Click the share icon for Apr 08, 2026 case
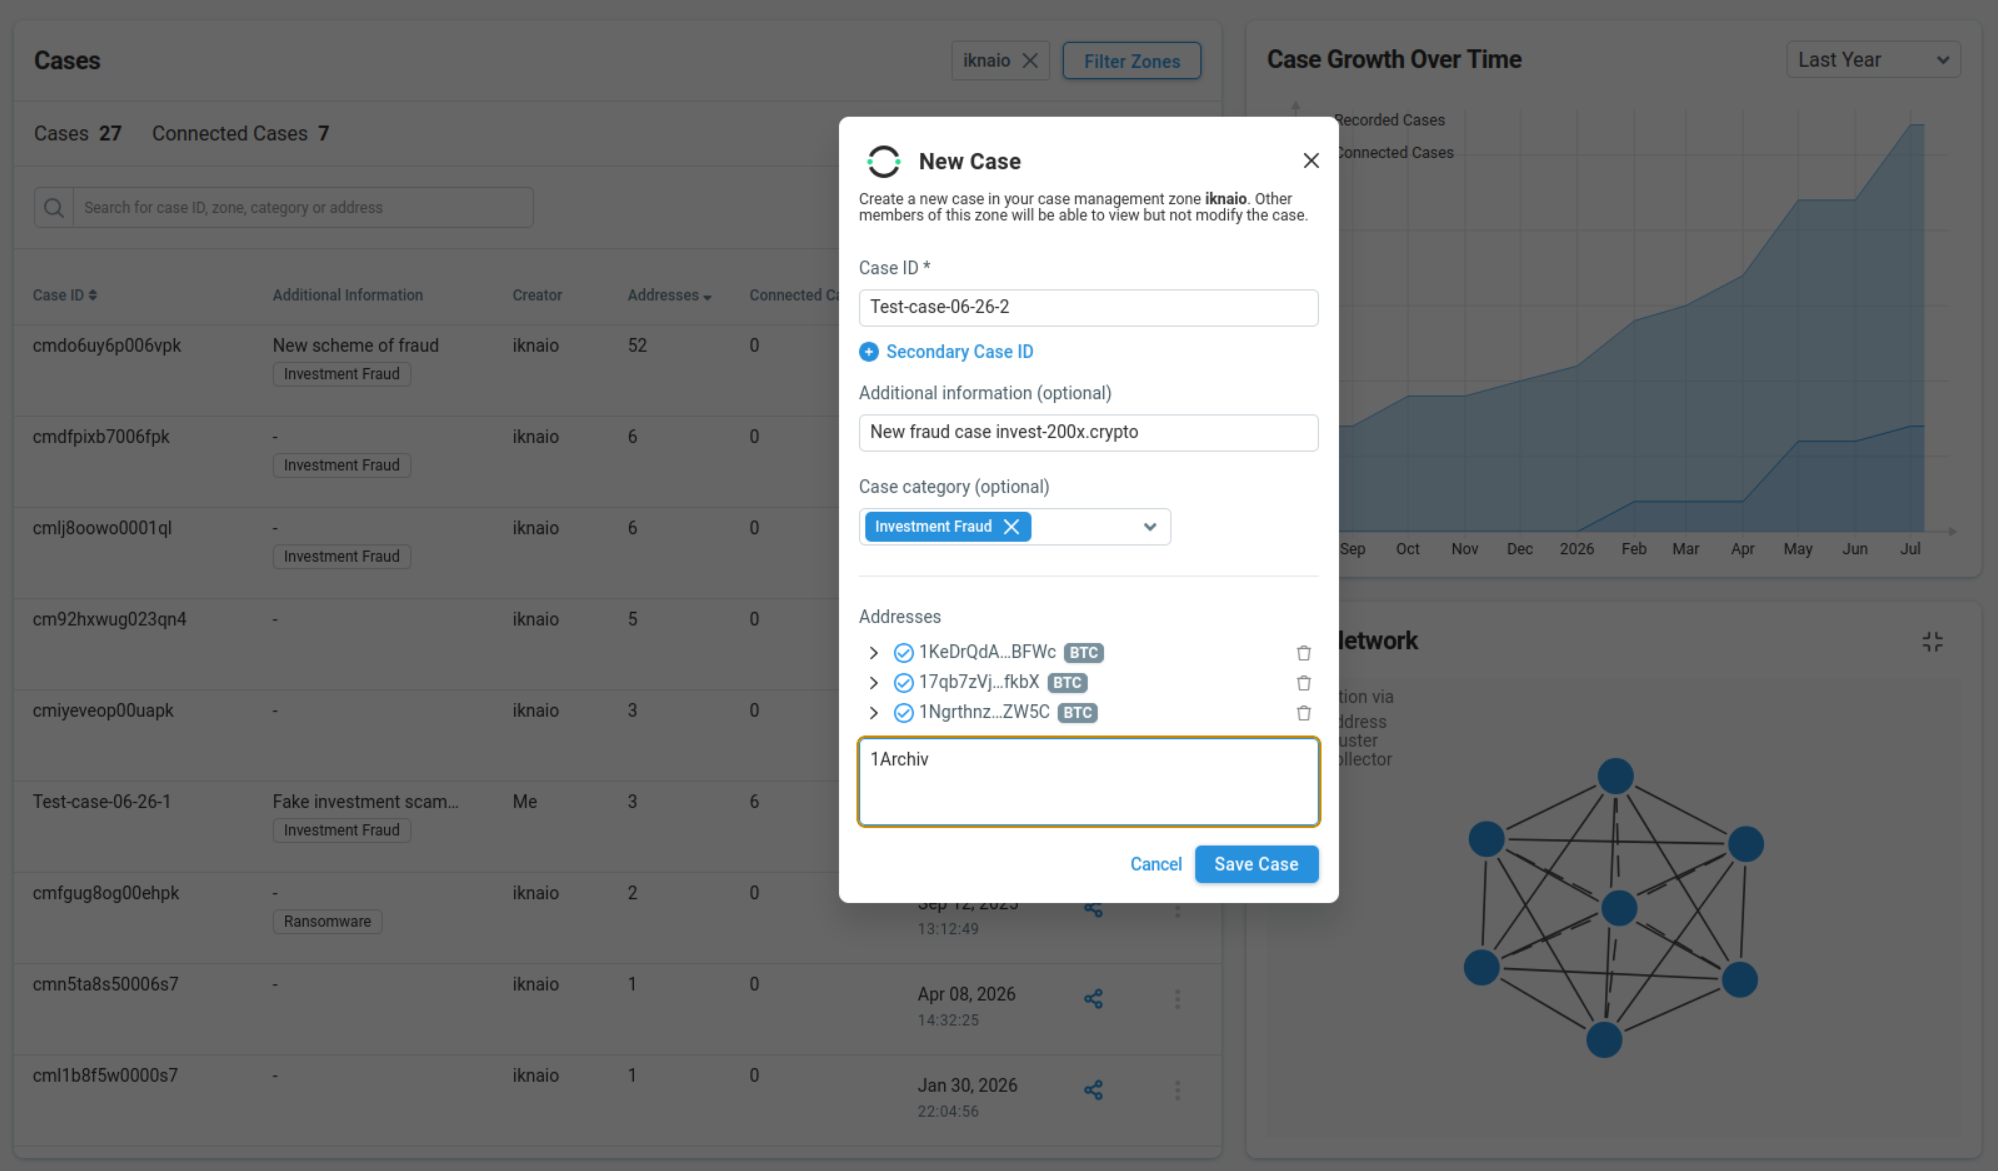Image resolution: width=1998 pixels, height=1171 pixels. point(1093,999)
